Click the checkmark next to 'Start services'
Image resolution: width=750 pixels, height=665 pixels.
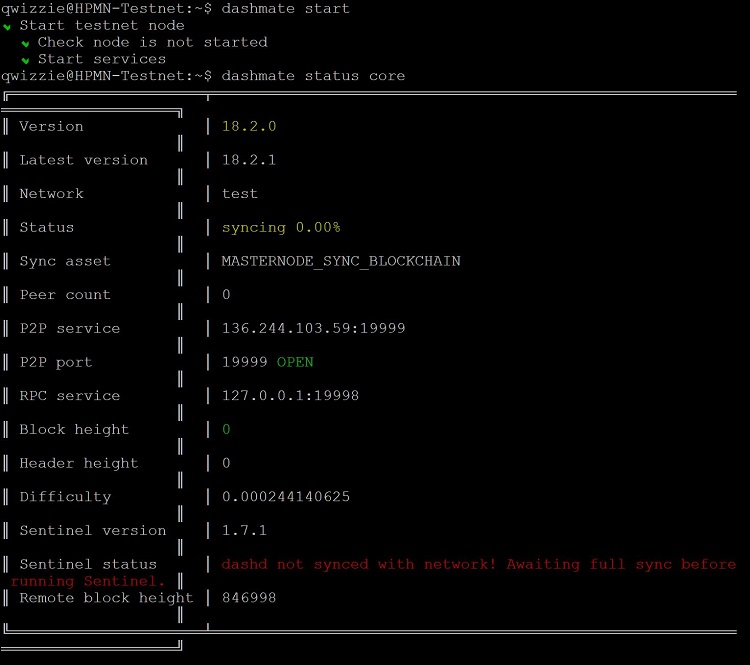pyautogui.click(x=25, y=61)
